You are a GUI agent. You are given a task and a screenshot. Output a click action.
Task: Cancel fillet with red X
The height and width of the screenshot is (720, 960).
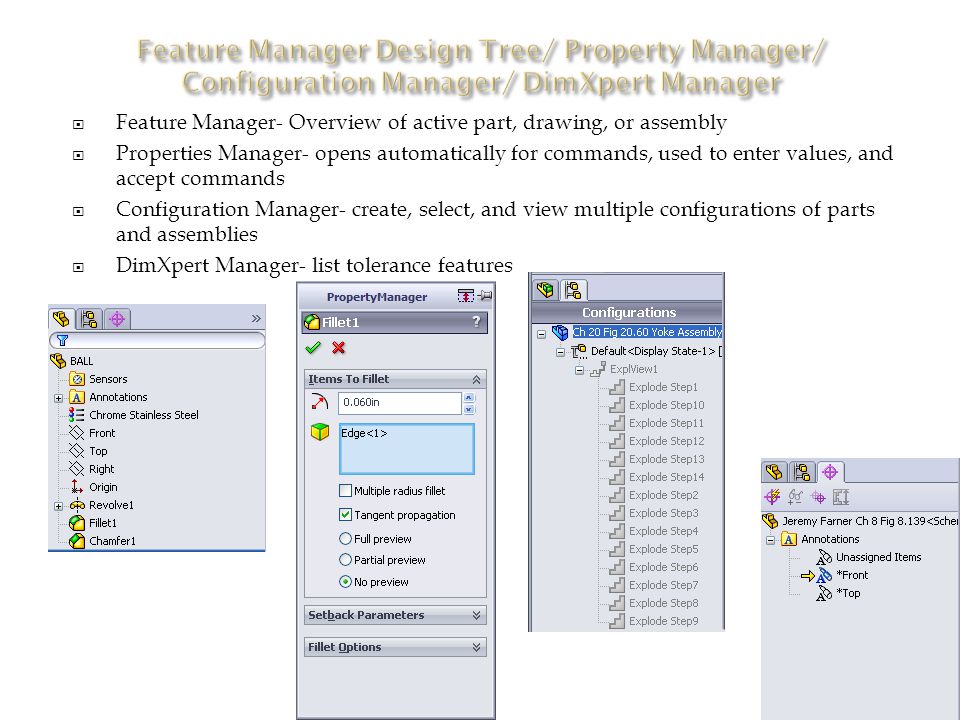pyautogui.click(x=338, y=348)
